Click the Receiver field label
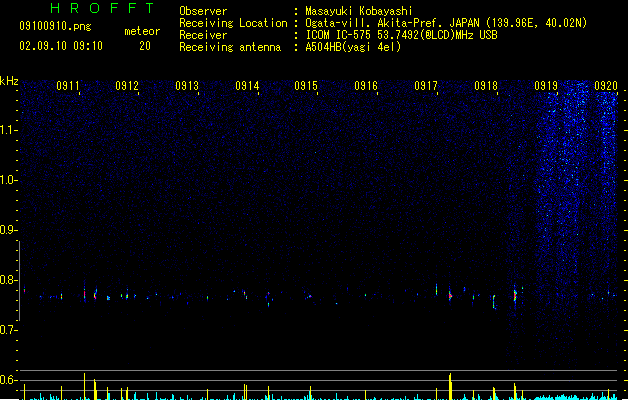The image size is (629, 400). [203, 35]
